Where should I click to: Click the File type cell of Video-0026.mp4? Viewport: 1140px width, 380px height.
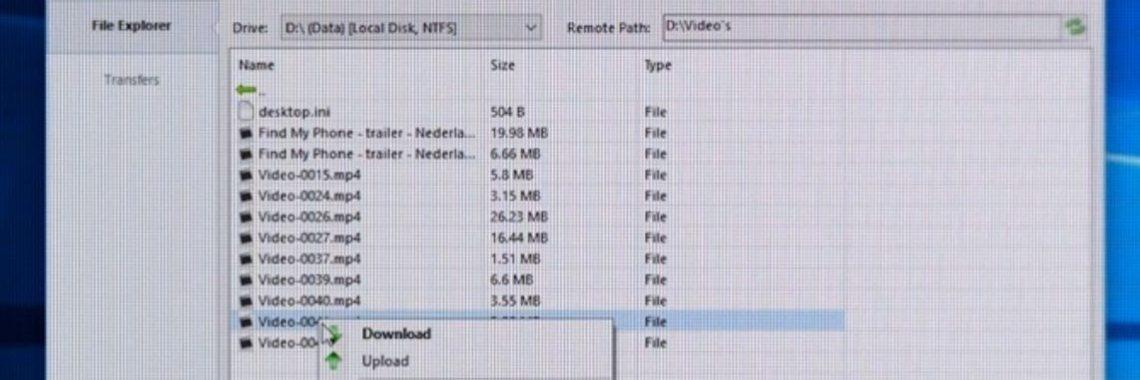pyautogui.click(x=655, y=217)
